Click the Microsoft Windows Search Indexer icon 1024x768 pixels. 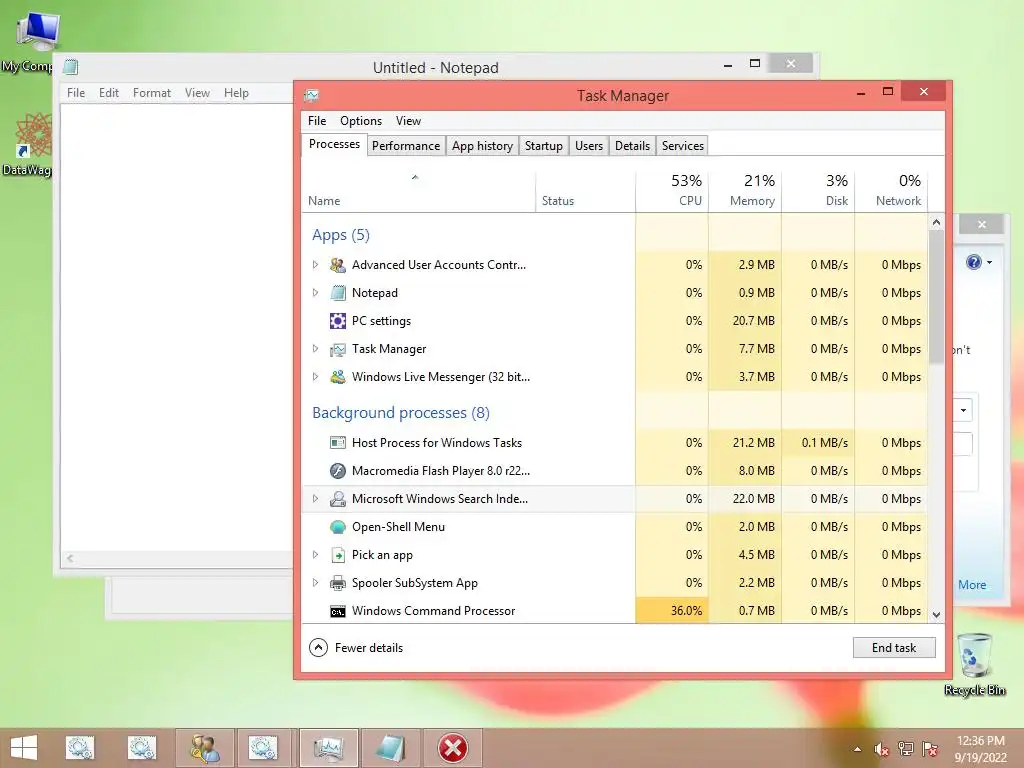tap(338, 499)
